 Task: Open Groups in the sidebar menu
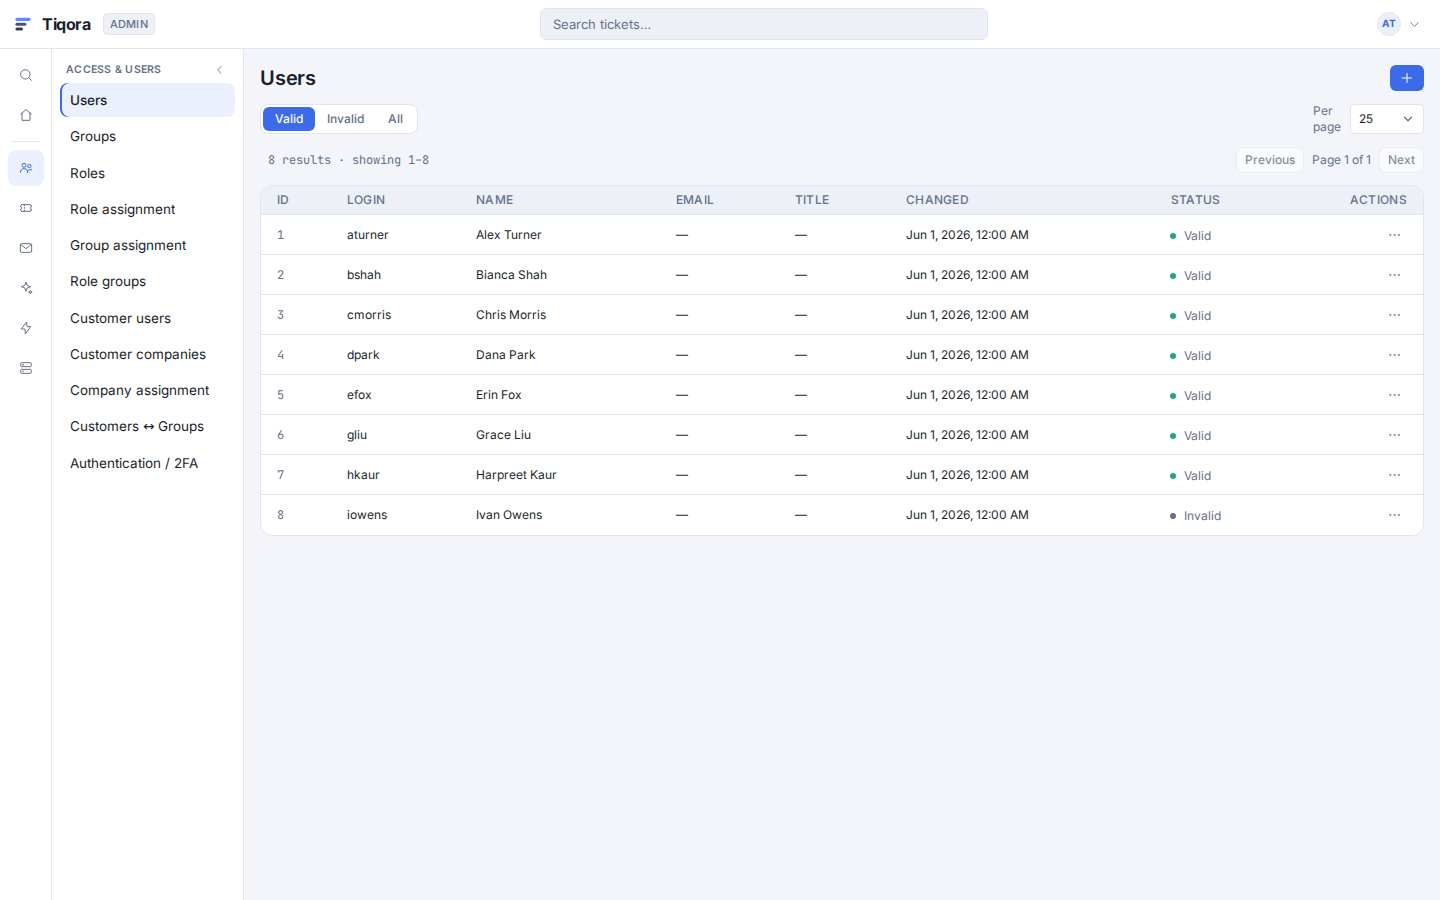tap(147, 136)
